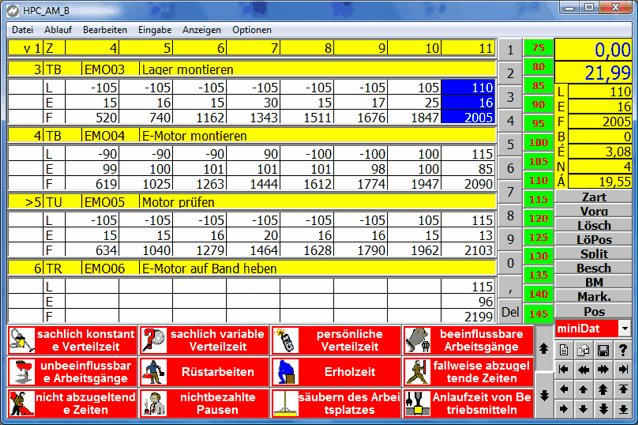This screenshot has width=638, height=425.
Task: Click the copy documents icon
Action: [584, 350]
